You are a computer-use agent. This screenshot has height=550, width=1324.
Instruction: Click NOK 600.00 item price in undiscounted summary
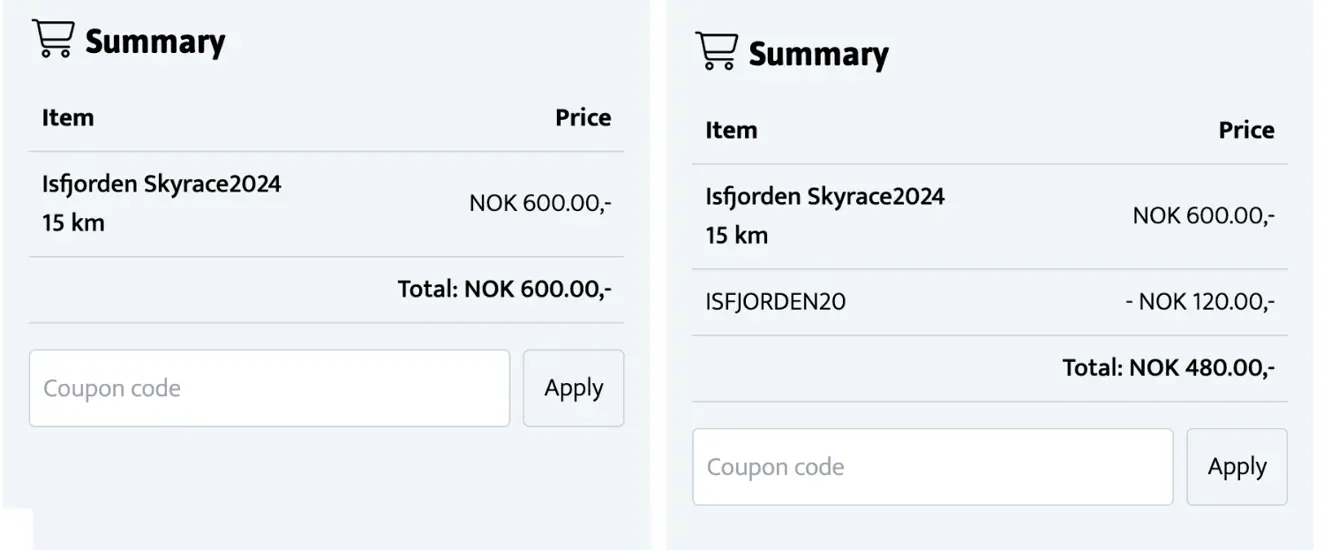(x=540, y=204)
